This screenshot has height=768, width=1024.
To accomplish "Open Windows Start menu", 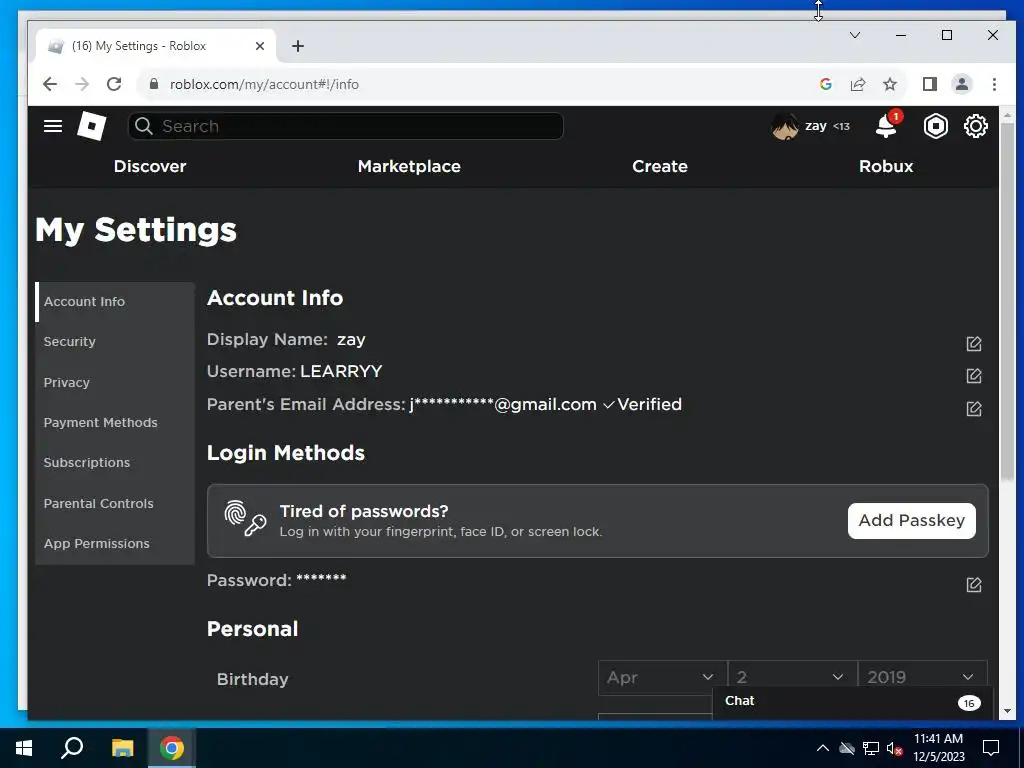I will (x=24, y=748).
